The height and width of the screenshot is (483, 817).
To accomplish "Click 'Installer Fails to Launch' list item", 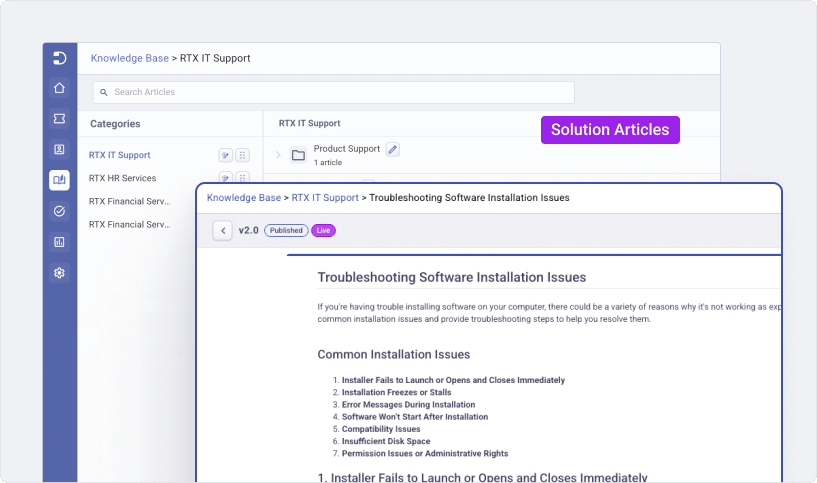I will click(453, 380).
